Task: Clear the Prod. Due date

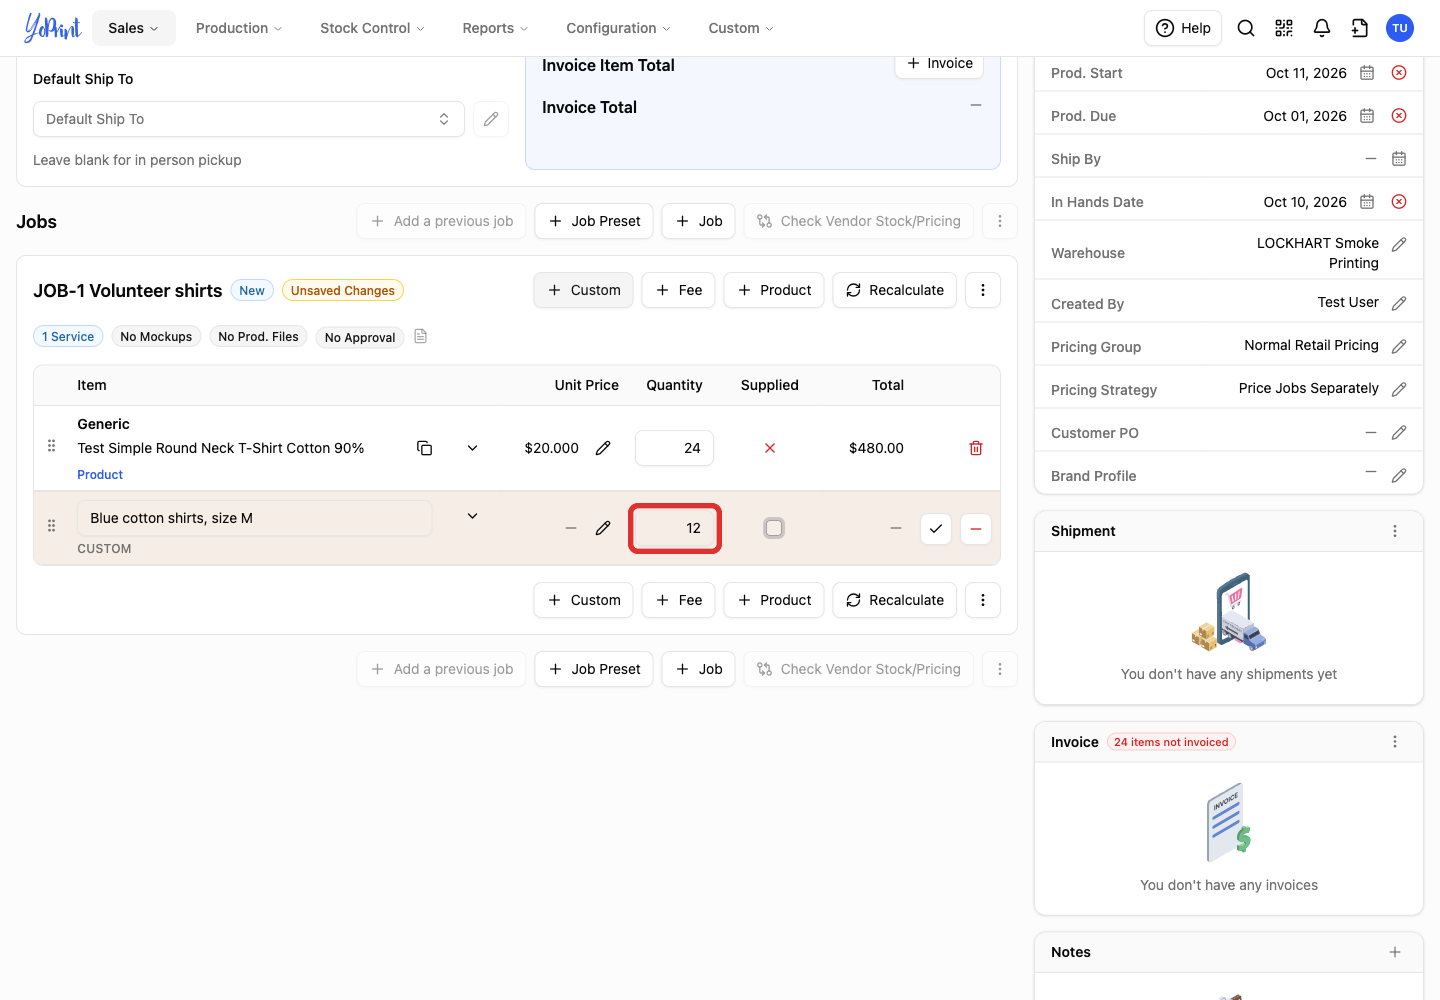Action: (1399, 116)
